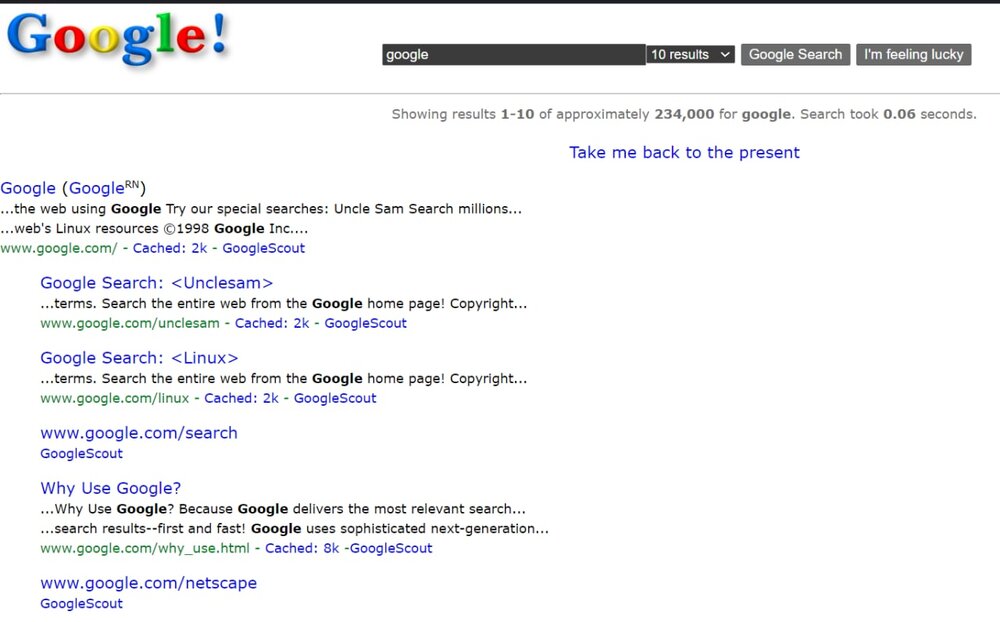Open the 10 results dropdown

point(691,55)
